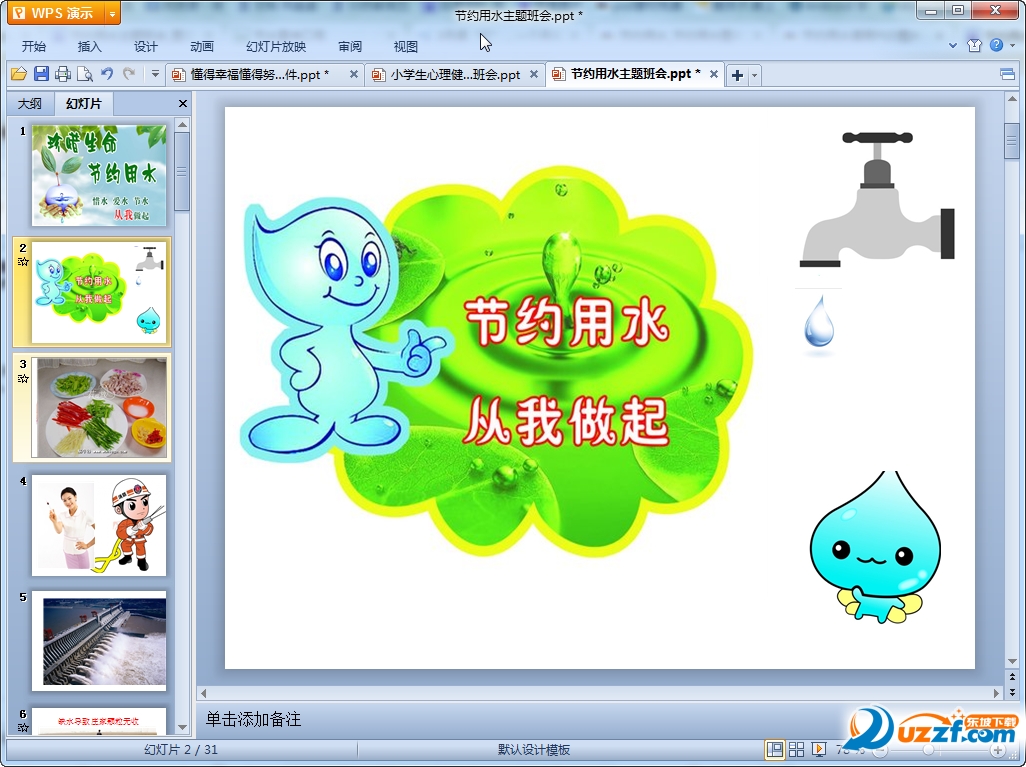Viewport: 1026px width, 767px height.
Task: Click the slide editor vertical scroll up arrow
Action: [1012, 99]
